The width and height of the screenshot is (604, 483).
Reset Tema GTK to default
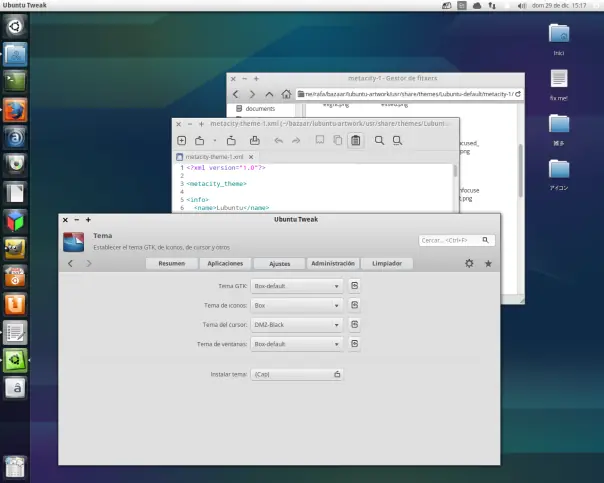click(x=354, y=286)
